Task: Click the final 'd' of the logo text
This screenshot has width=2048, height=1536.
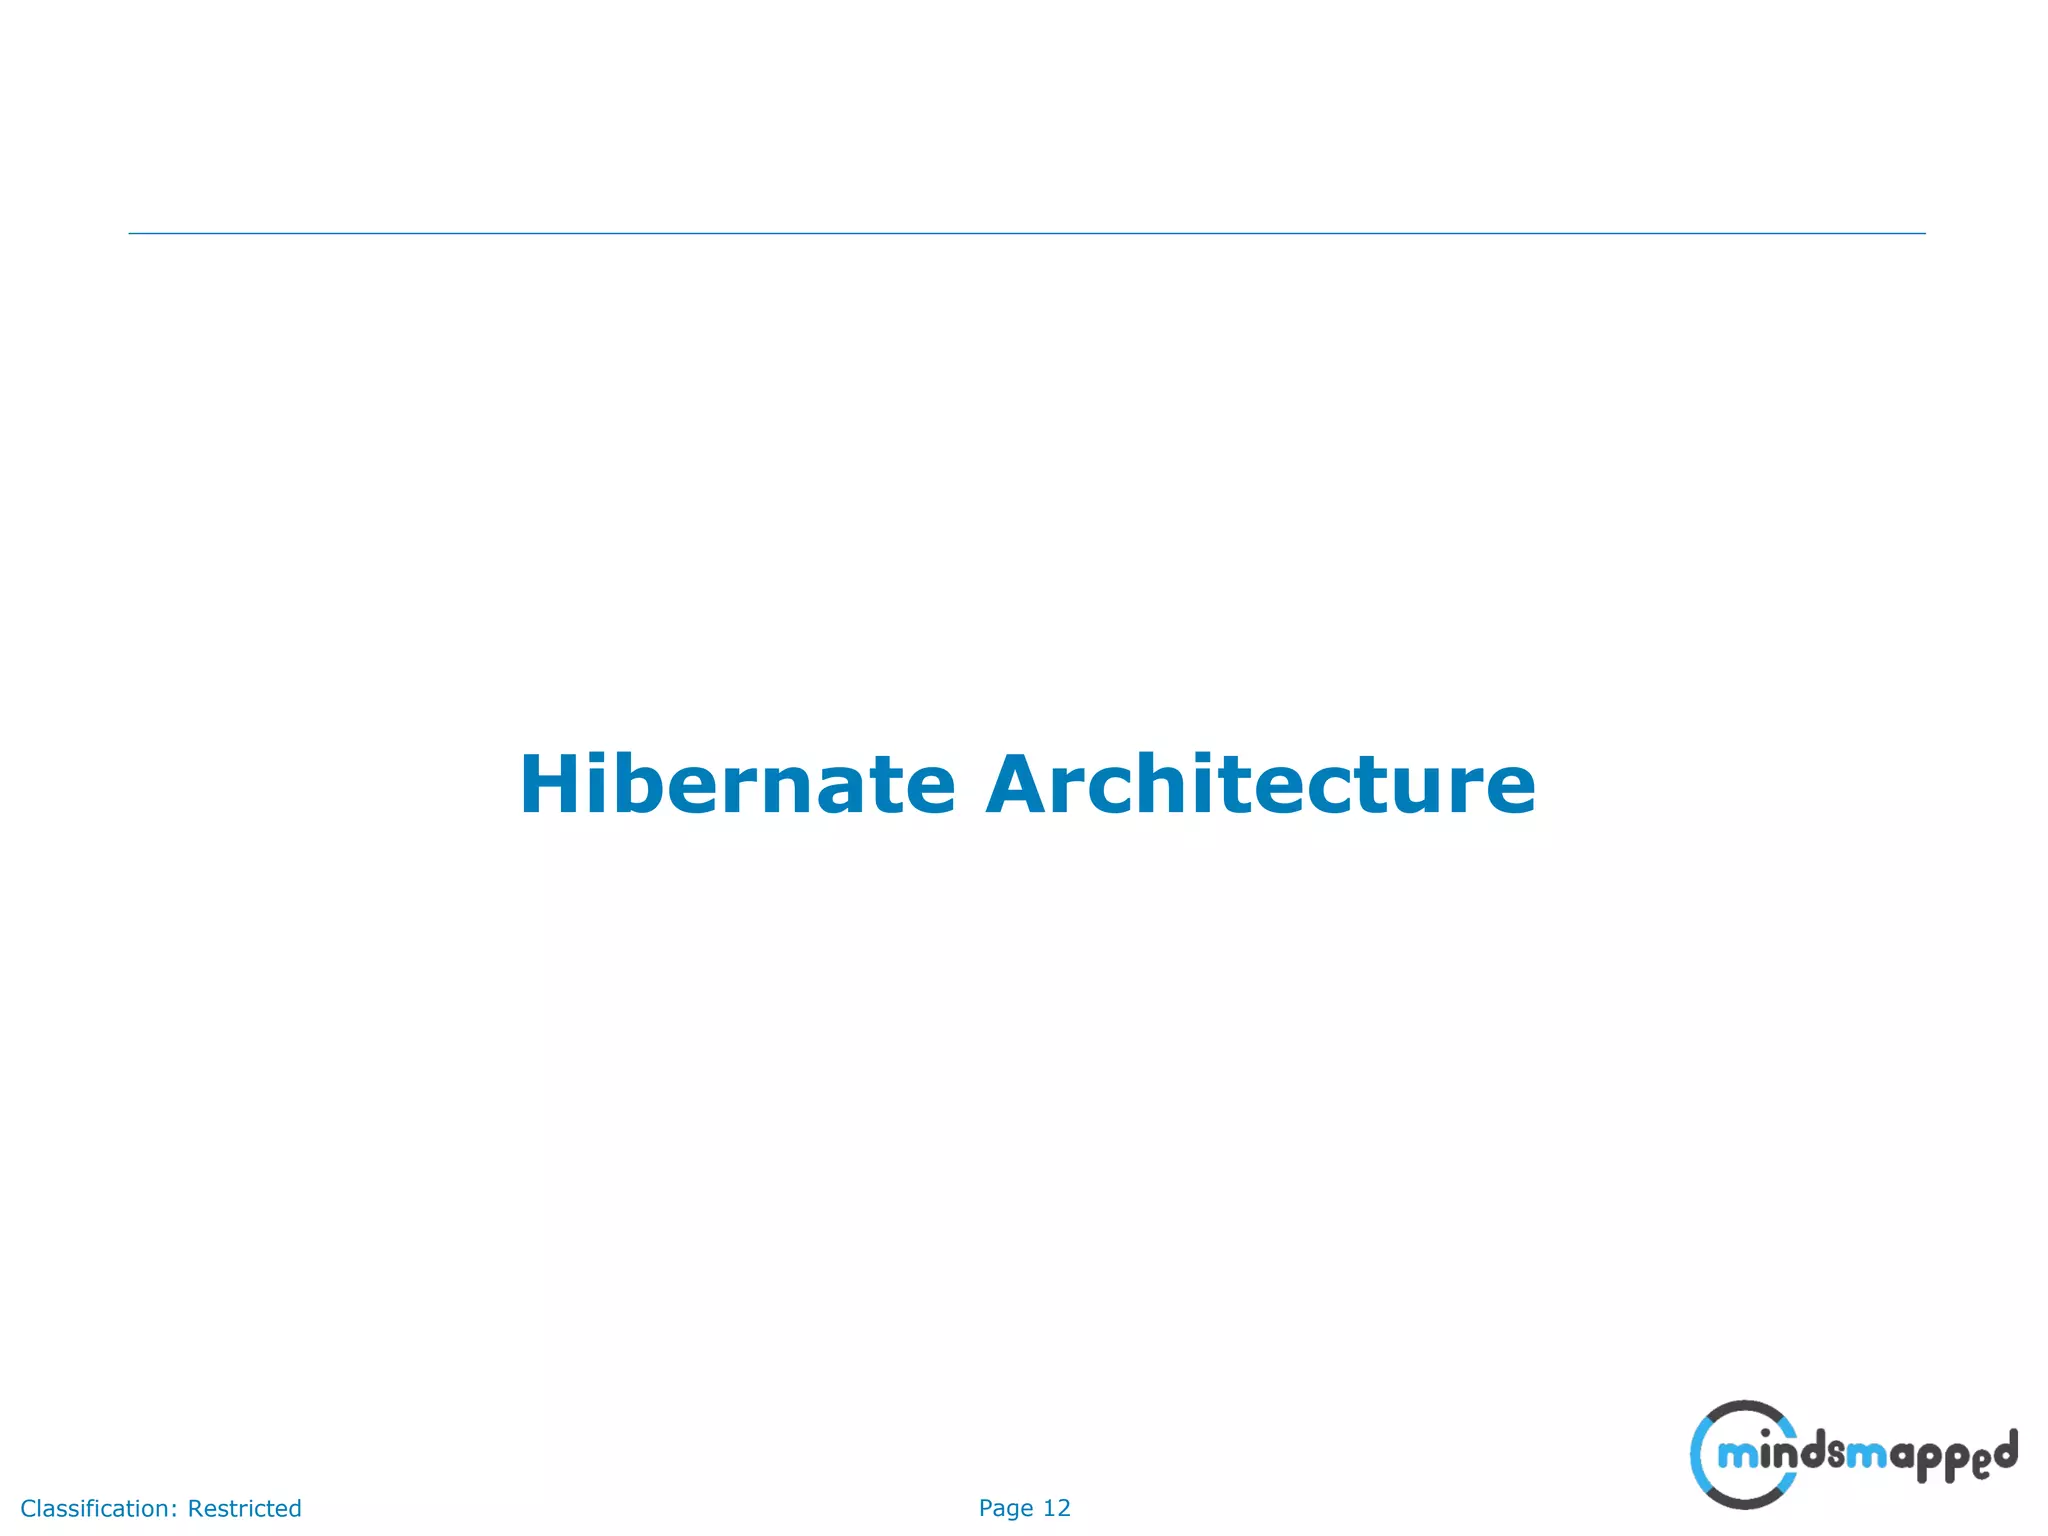Action: 2004,1451
